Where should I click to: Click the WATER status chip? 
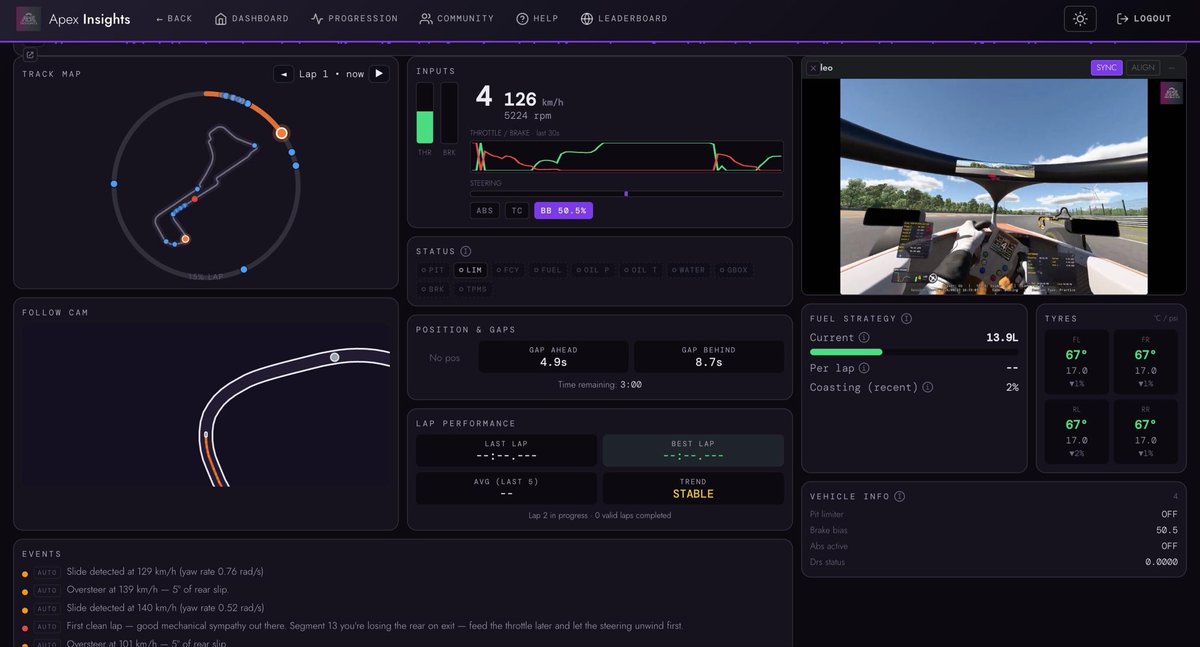point(690,270)
